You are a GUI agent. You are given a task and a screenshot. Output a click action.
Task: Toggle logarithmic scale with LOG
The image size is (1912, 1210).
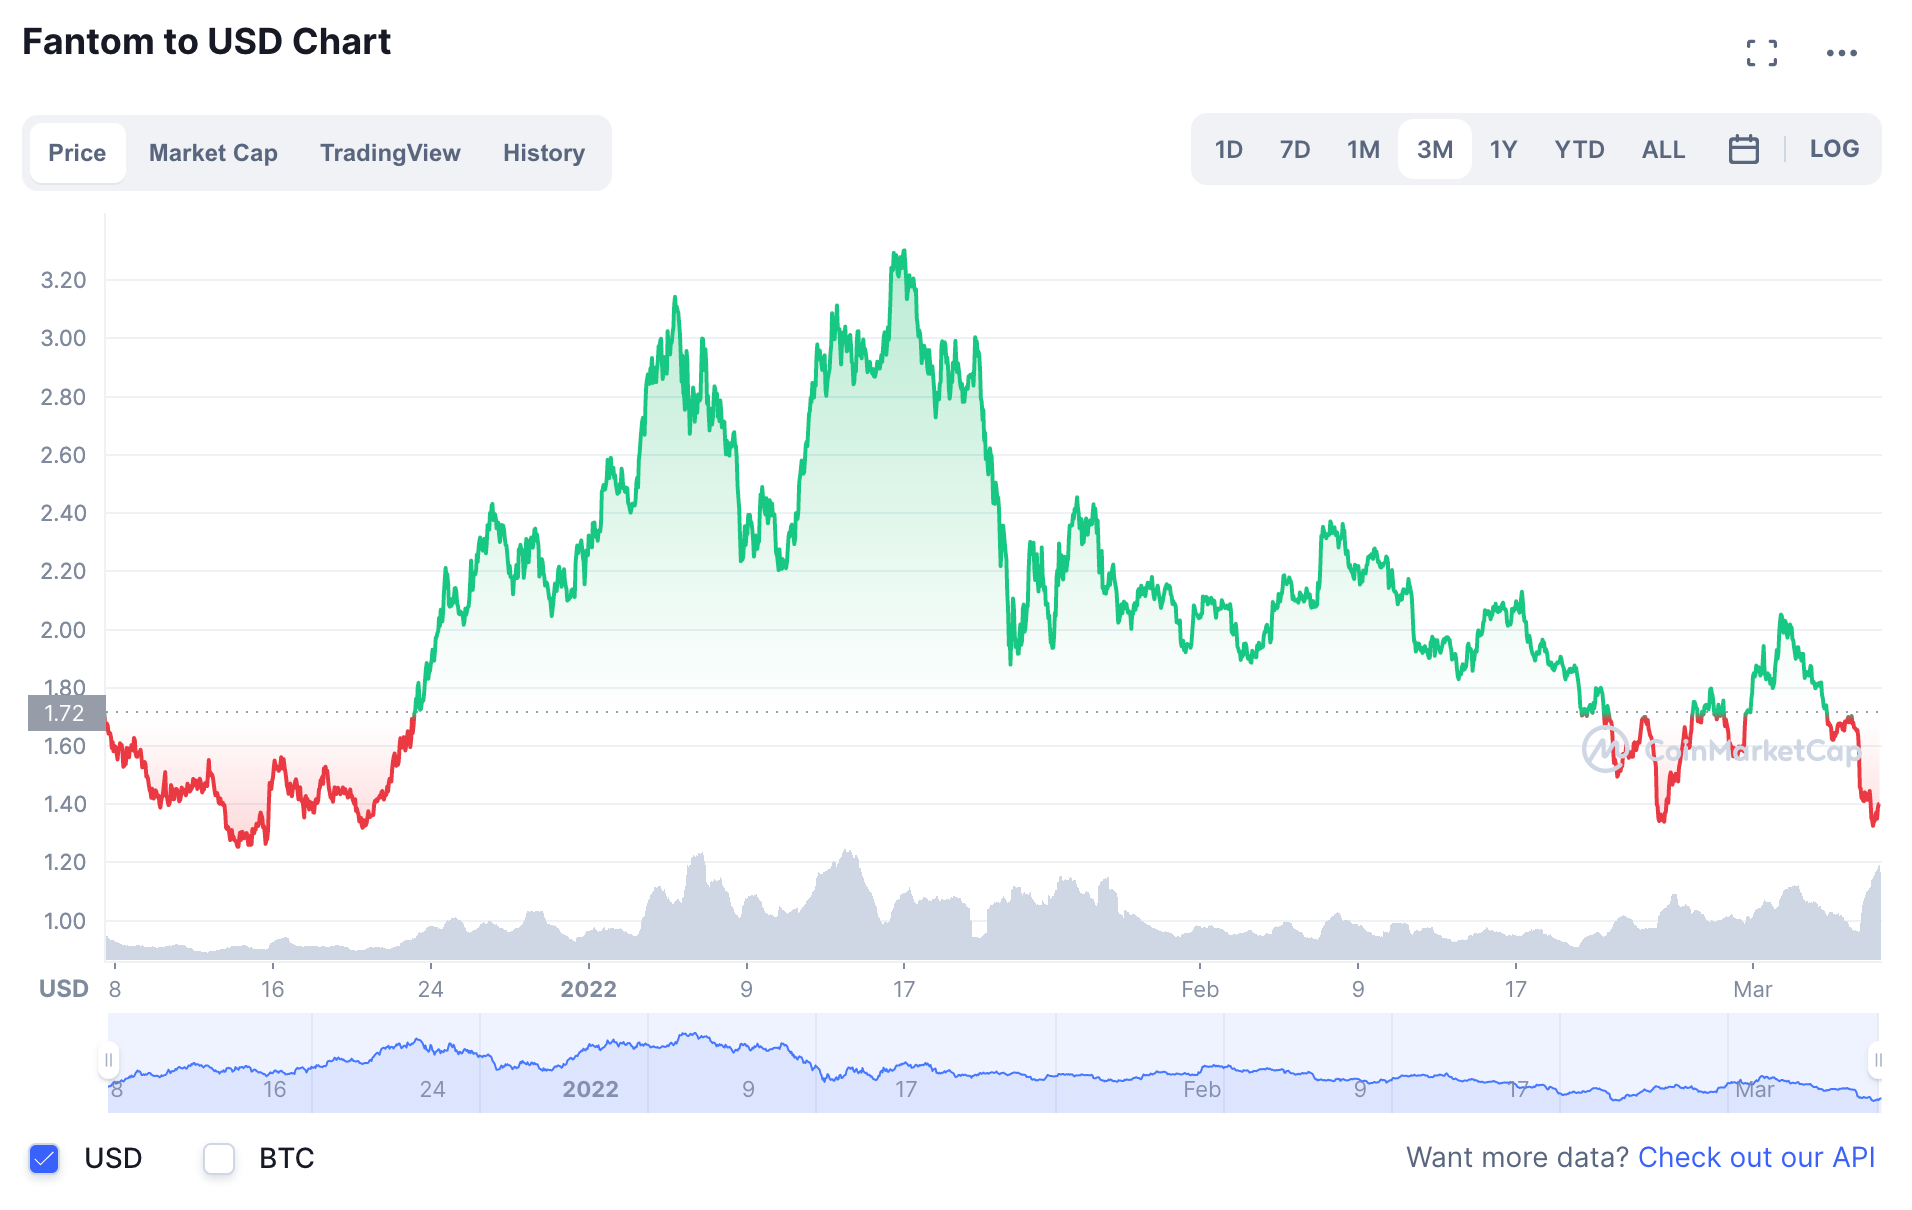pos(1834,149)
